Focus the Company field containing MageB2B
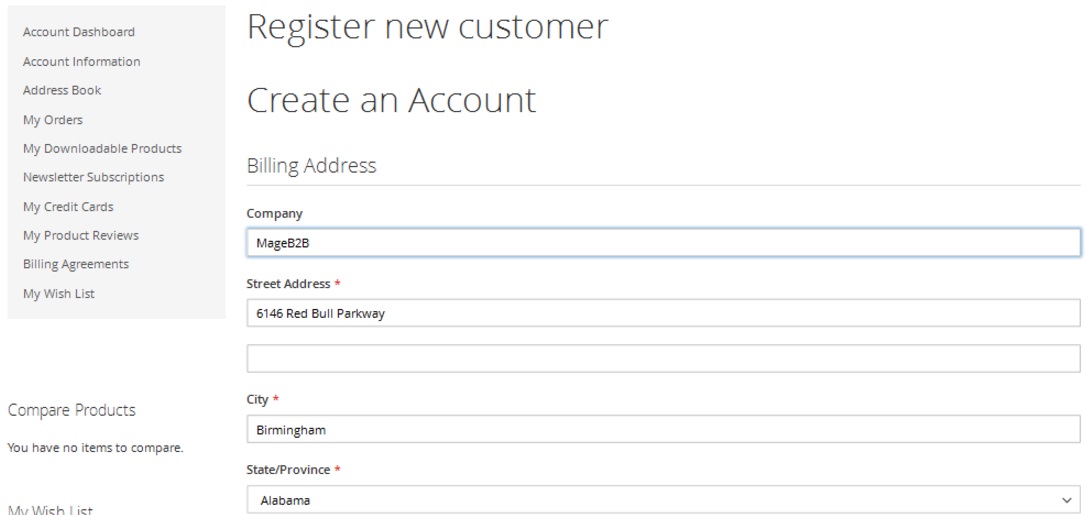 tap(663, 242)
